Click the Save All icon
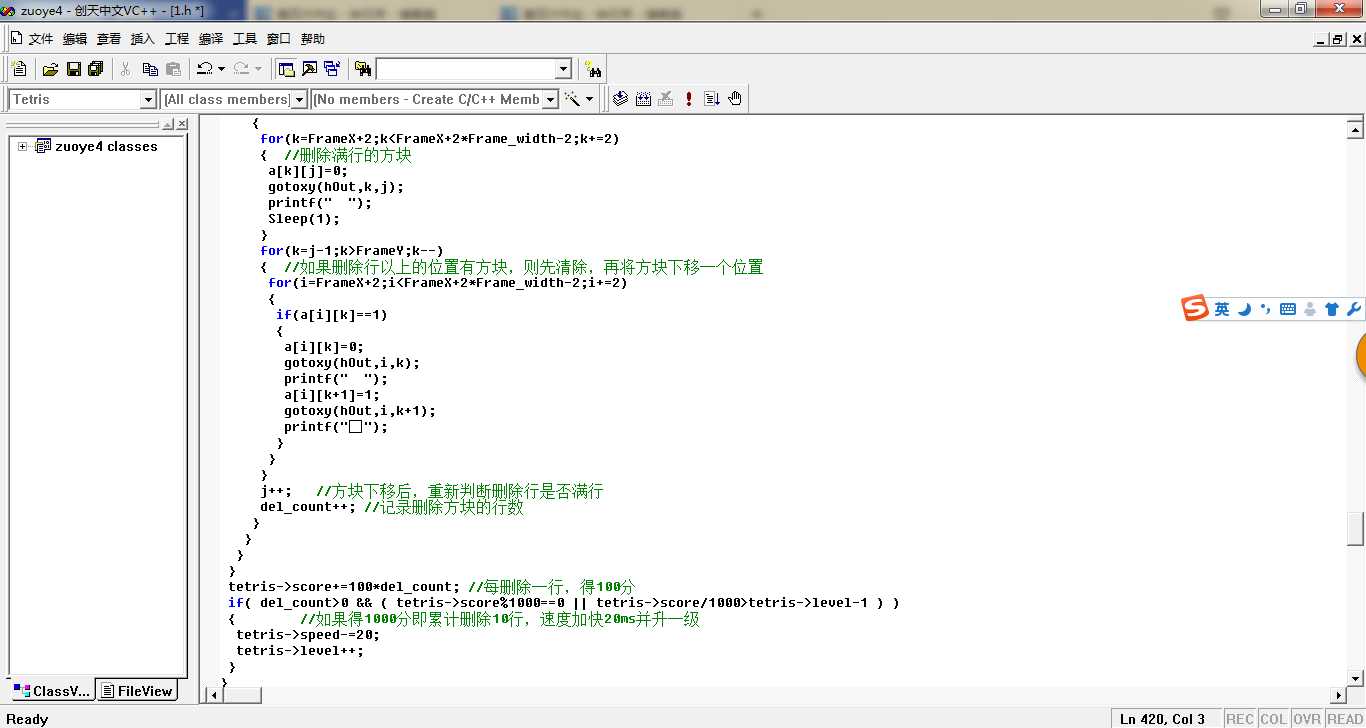 coord(96,69)
